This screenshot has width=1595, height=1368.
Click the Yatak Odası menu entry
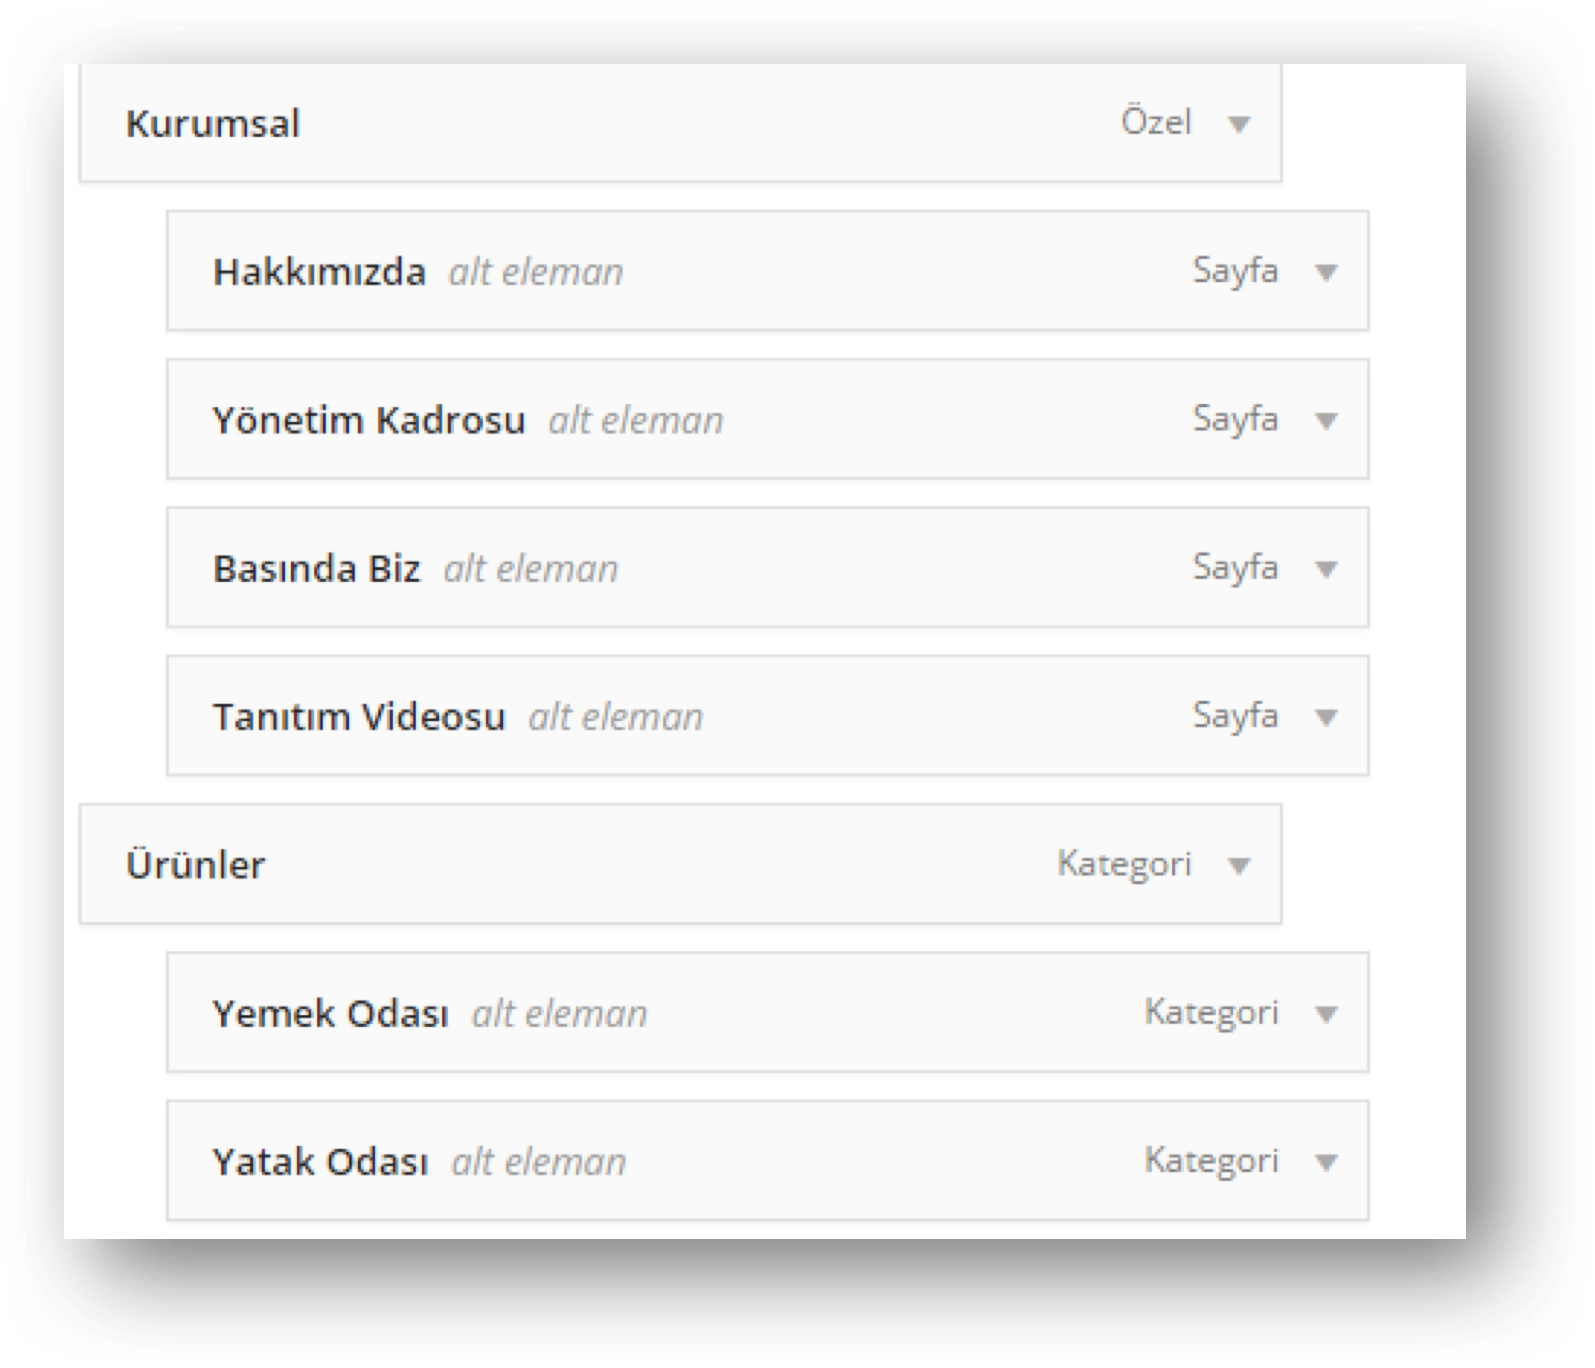[320, 1162]
